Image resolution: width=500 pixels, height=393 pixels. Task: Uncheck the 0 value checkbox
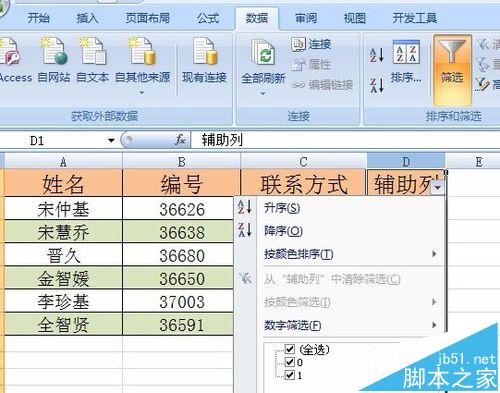pyautogui.click(x=290, y=362)
